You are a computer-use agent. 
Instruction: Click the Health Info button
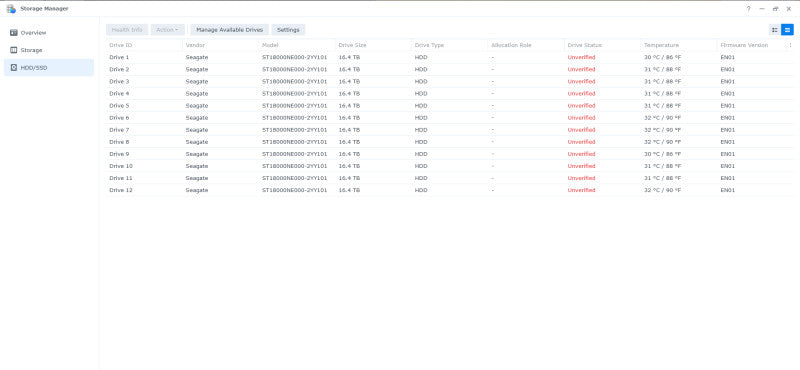point(127,30)
